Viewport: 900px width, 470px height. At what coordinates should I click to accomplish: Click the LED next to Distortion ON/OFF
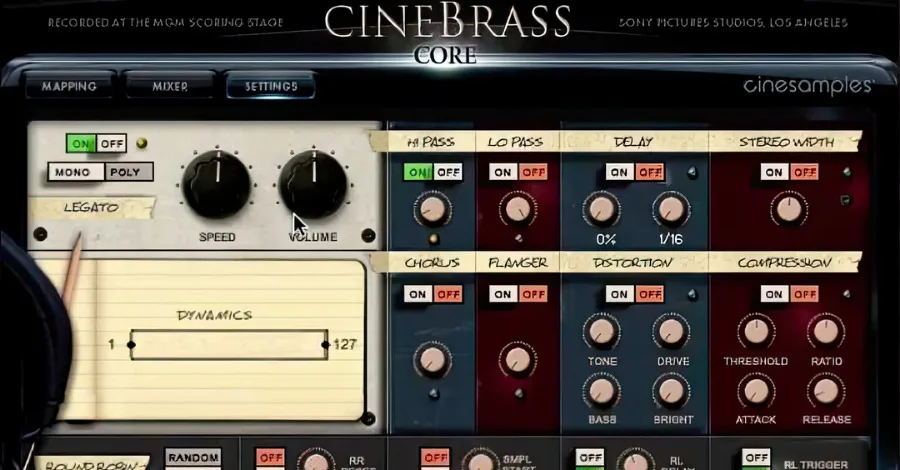(x=693, y=294)
